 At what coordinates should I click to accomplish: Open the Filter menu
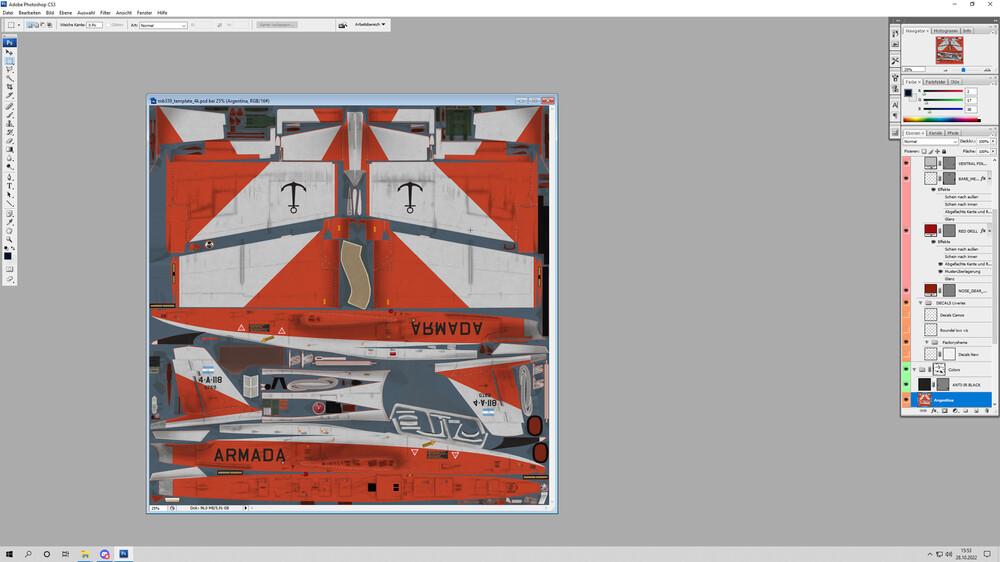[105, 13]
